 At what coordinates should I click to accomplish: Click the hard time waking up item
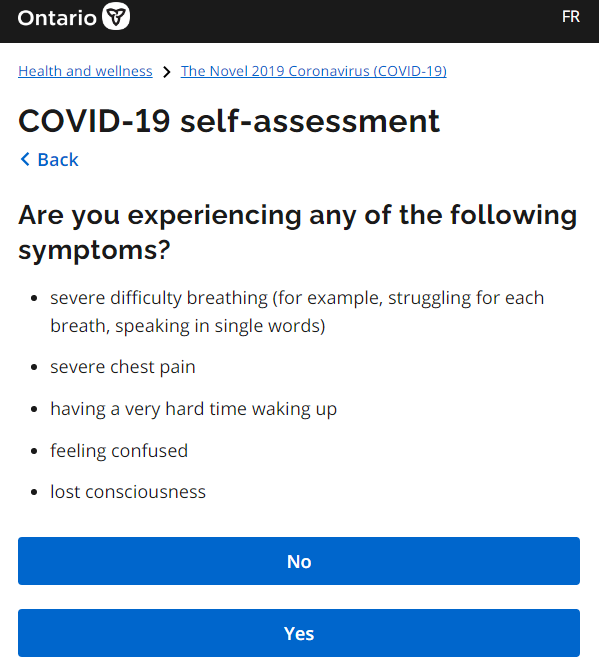click(194, 409)
